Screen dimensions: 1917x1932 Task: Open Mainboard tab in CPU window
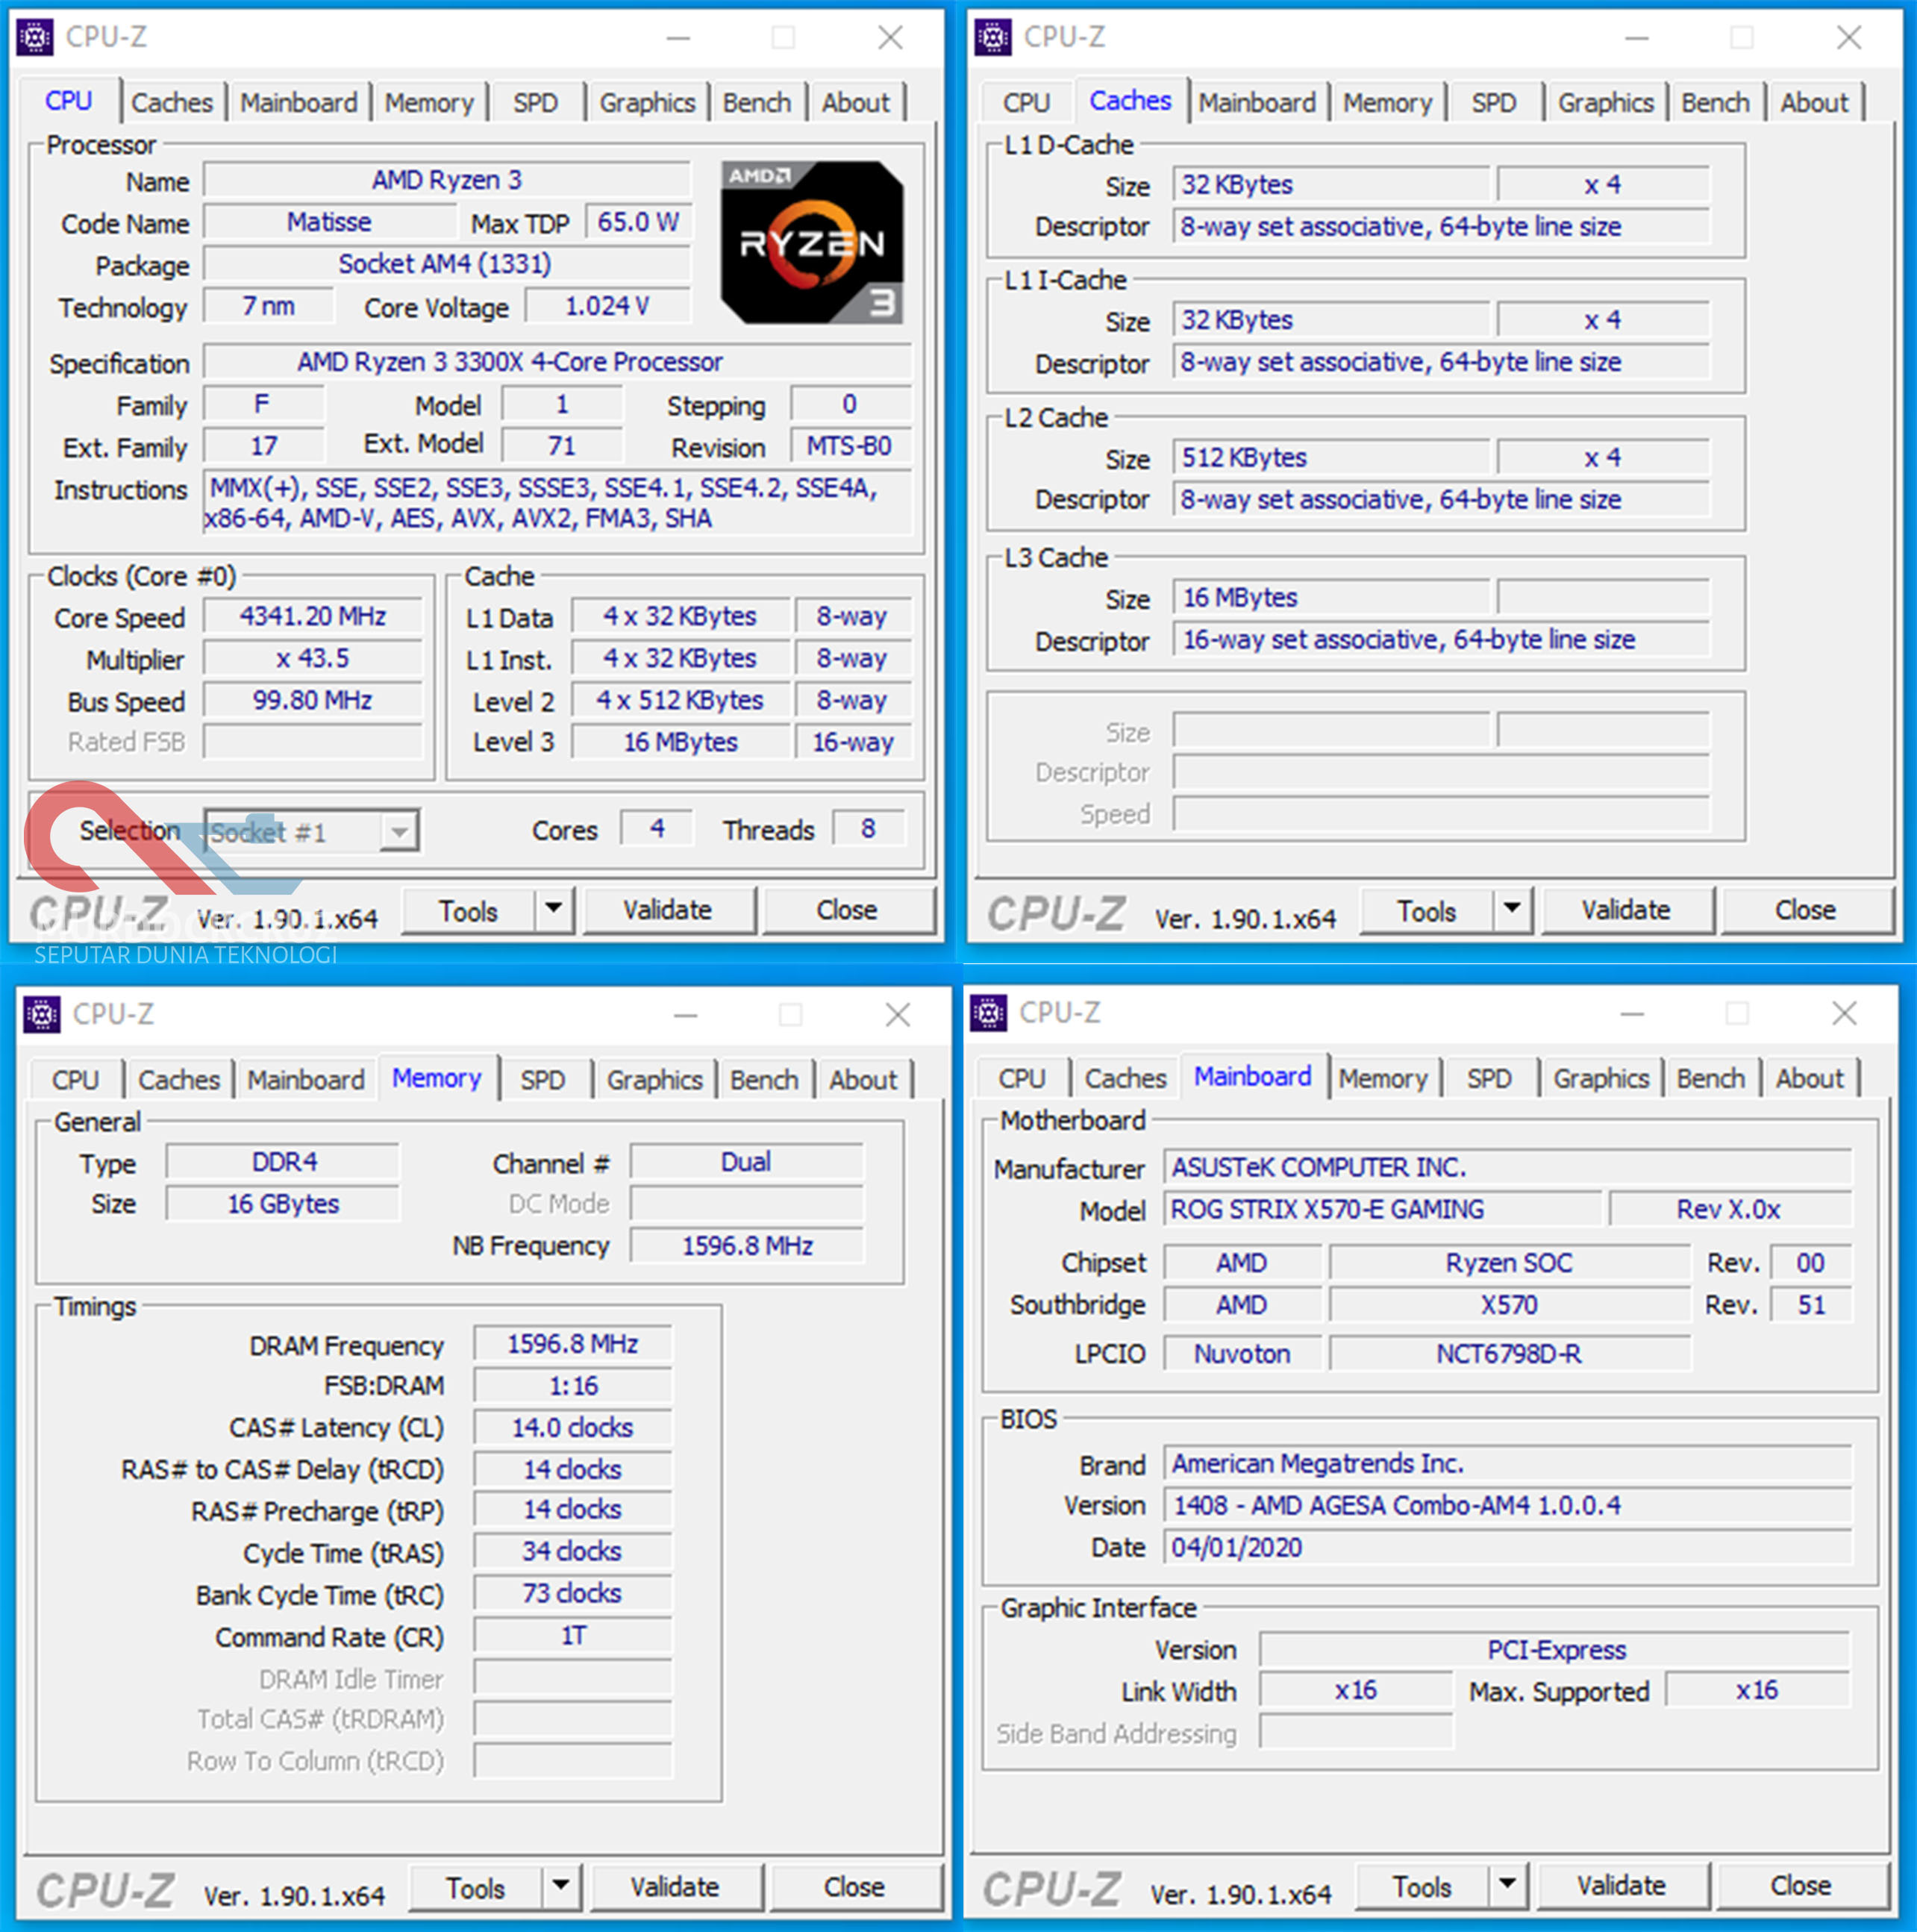tap(298, 103)
